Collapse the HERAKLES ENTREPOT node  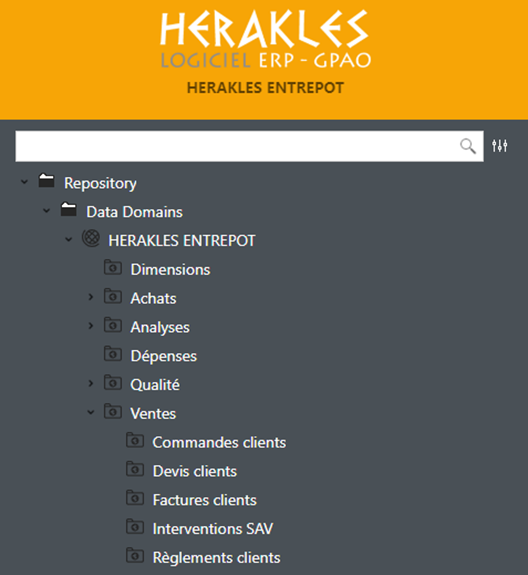tap(69, 239)
